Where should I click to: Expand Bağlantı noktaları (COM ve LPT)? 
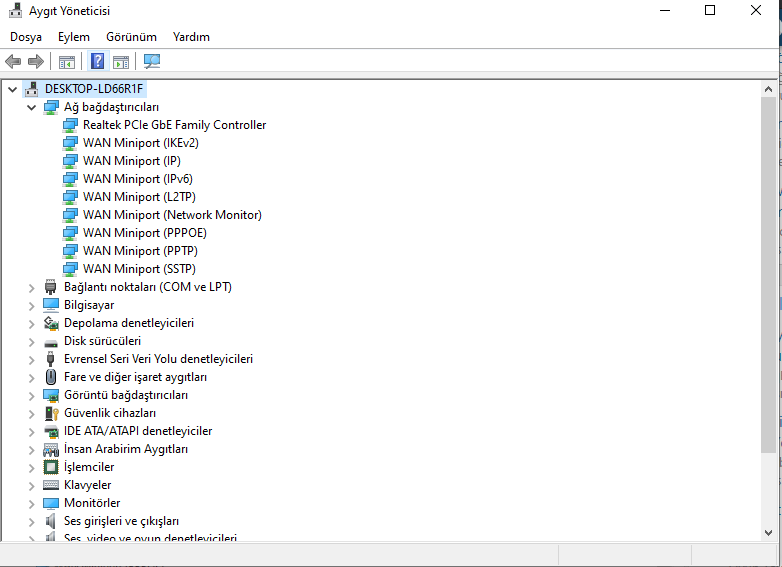tap(31, 288)
